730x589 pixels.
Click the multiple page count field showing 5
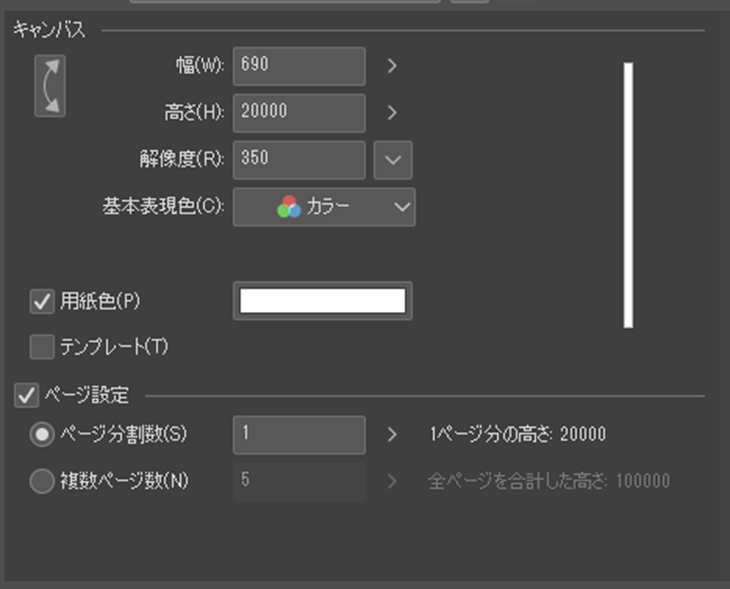coord(299,481)
